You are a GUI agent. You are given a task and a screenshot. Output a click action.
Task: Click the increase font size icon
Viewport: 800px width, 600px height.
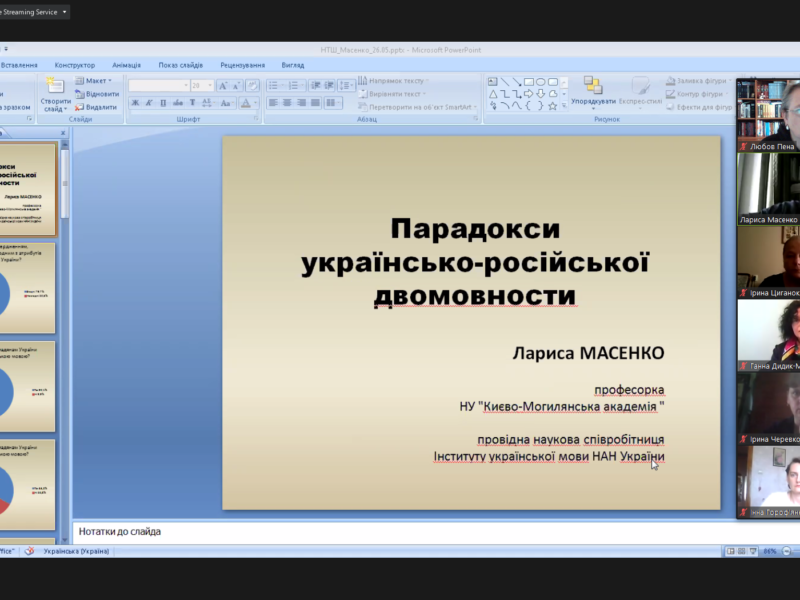click(x=224, y=86)
